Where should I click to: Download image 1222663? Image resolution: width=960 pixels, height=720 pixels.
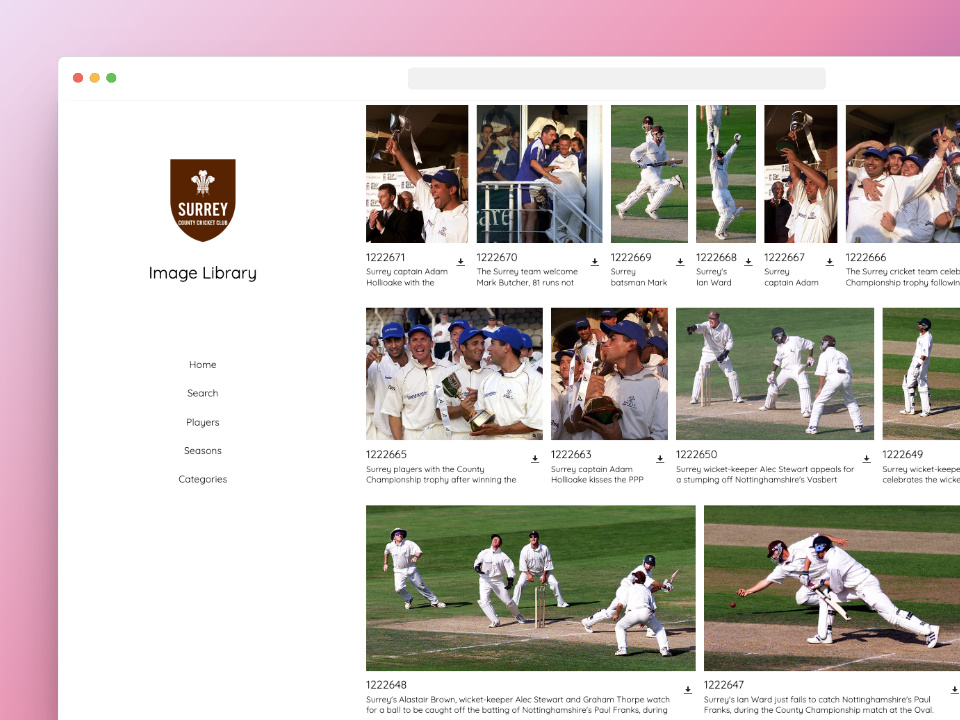click(660, 459)
